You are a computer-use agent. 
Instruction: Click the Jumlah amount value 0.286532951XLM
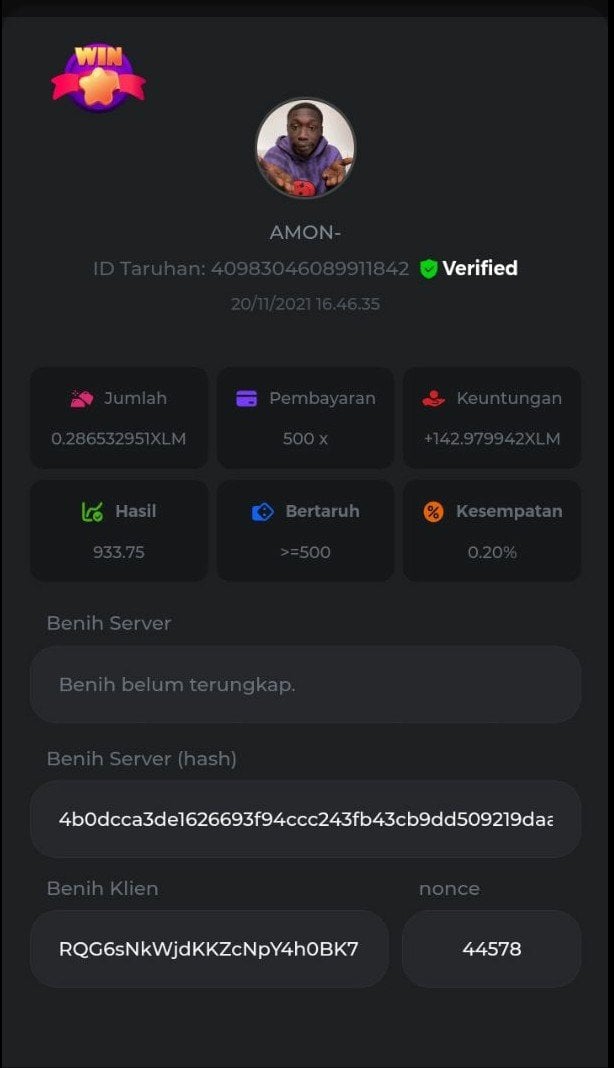tap(119, 439)
